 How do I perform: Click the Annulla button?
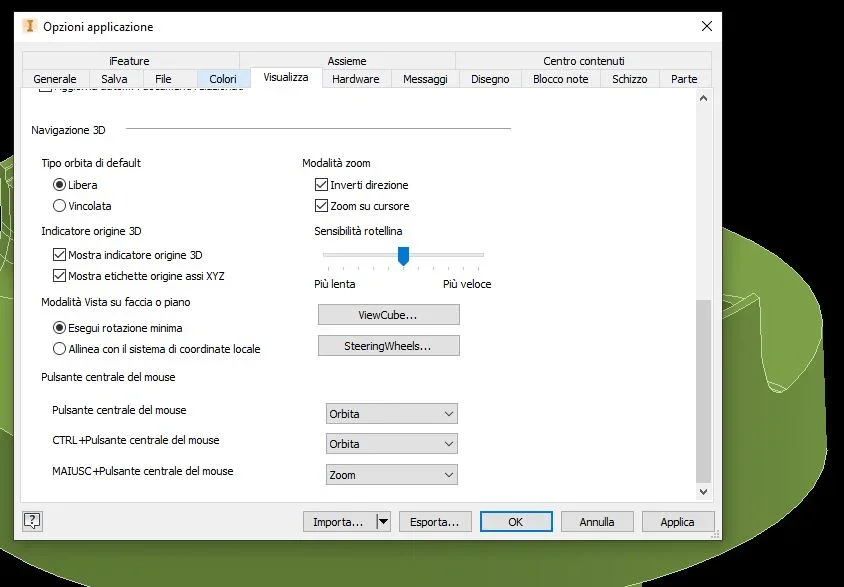click(597, 522)
